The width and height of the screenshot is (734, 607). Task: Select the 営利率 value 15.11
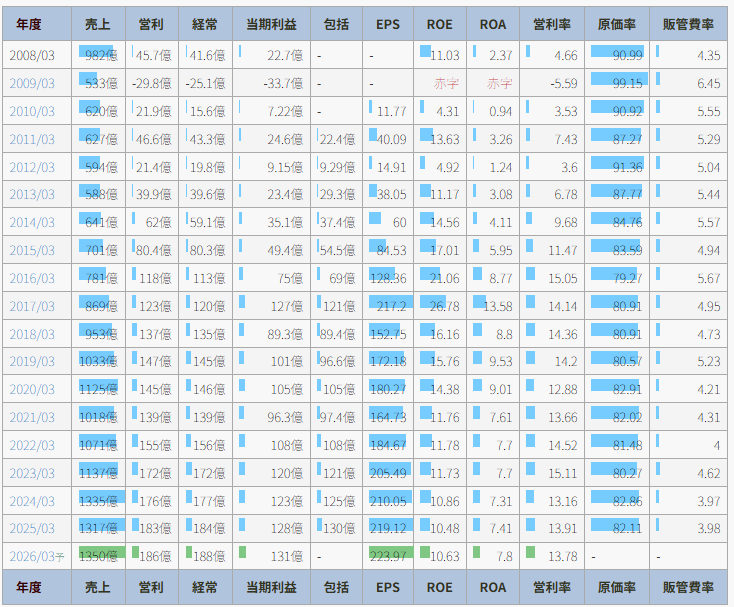560,473
